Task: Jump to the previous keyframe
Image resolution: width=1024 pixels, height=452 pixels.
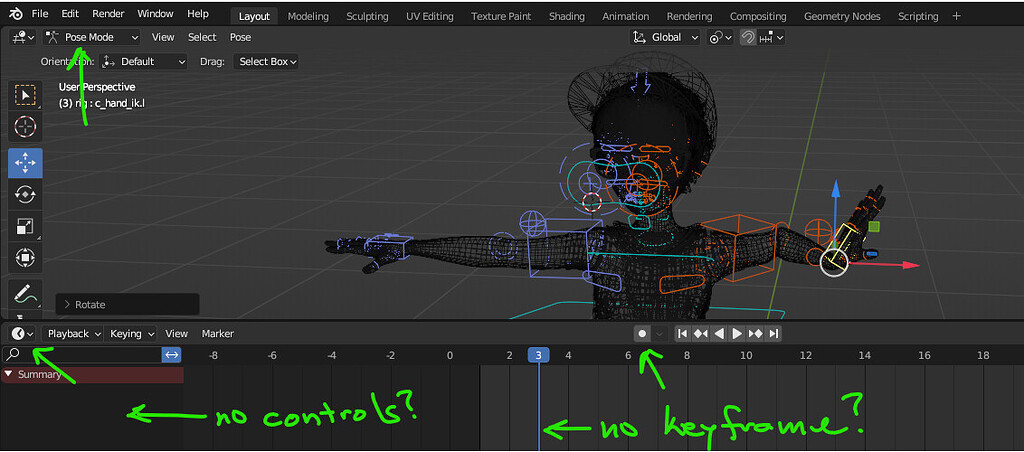Action: pyautogui.click(x=701, y=334)
